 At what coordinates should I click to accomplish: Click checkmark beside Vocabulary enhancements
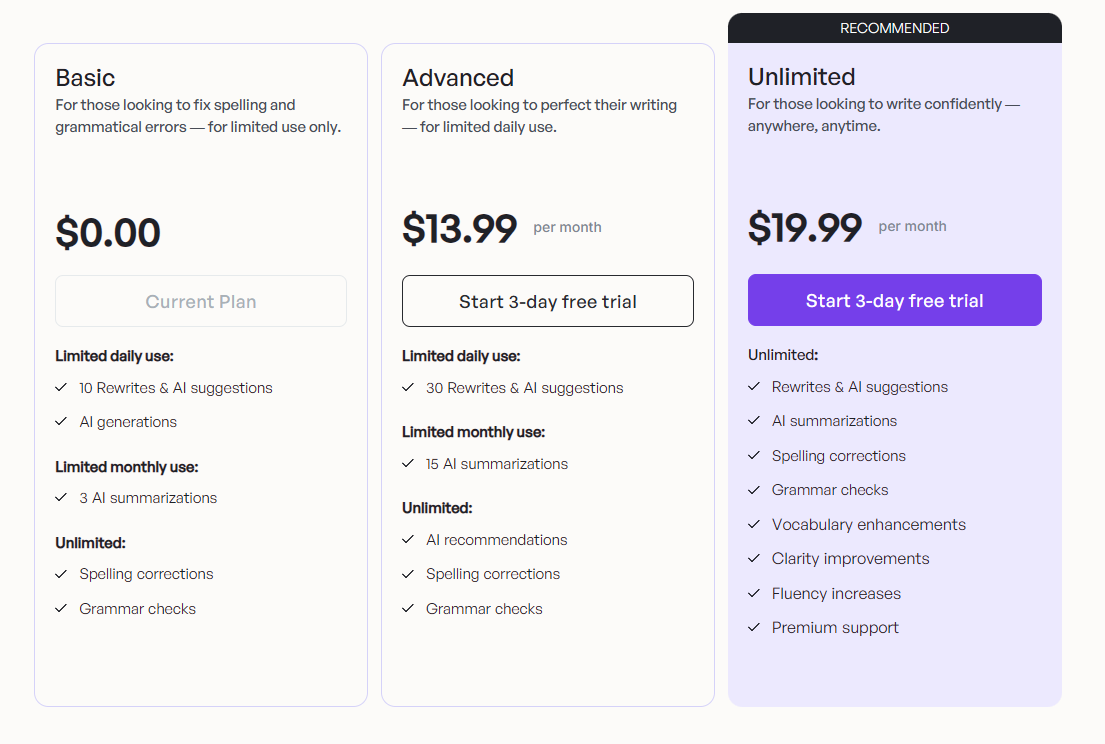pos(754,524)
